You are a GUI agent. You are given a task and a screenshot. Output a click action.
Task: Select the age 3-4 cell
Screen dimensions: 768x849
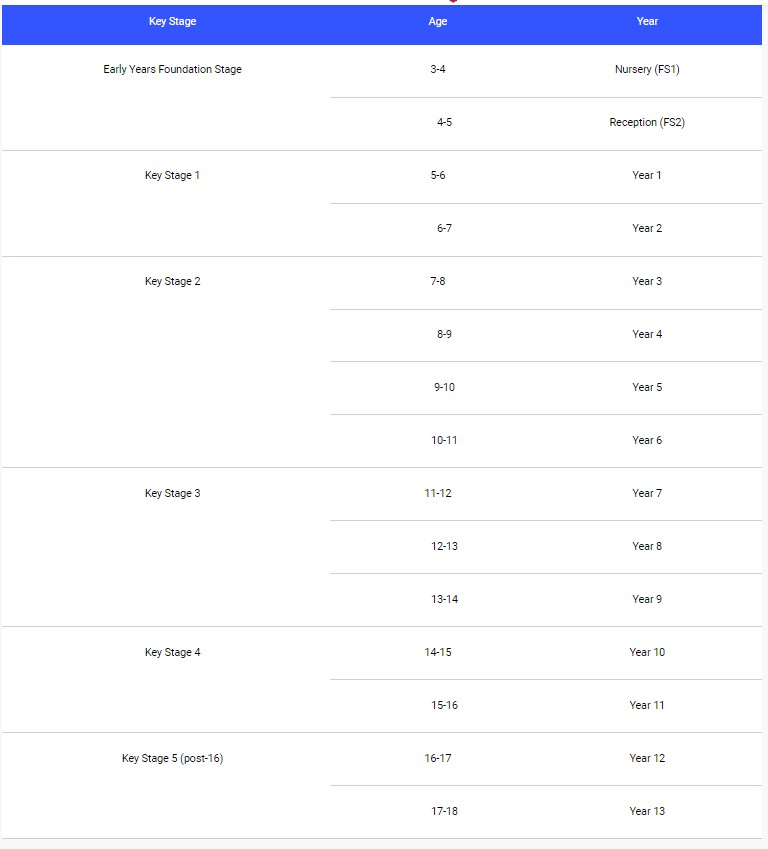(x=438, y=70)
